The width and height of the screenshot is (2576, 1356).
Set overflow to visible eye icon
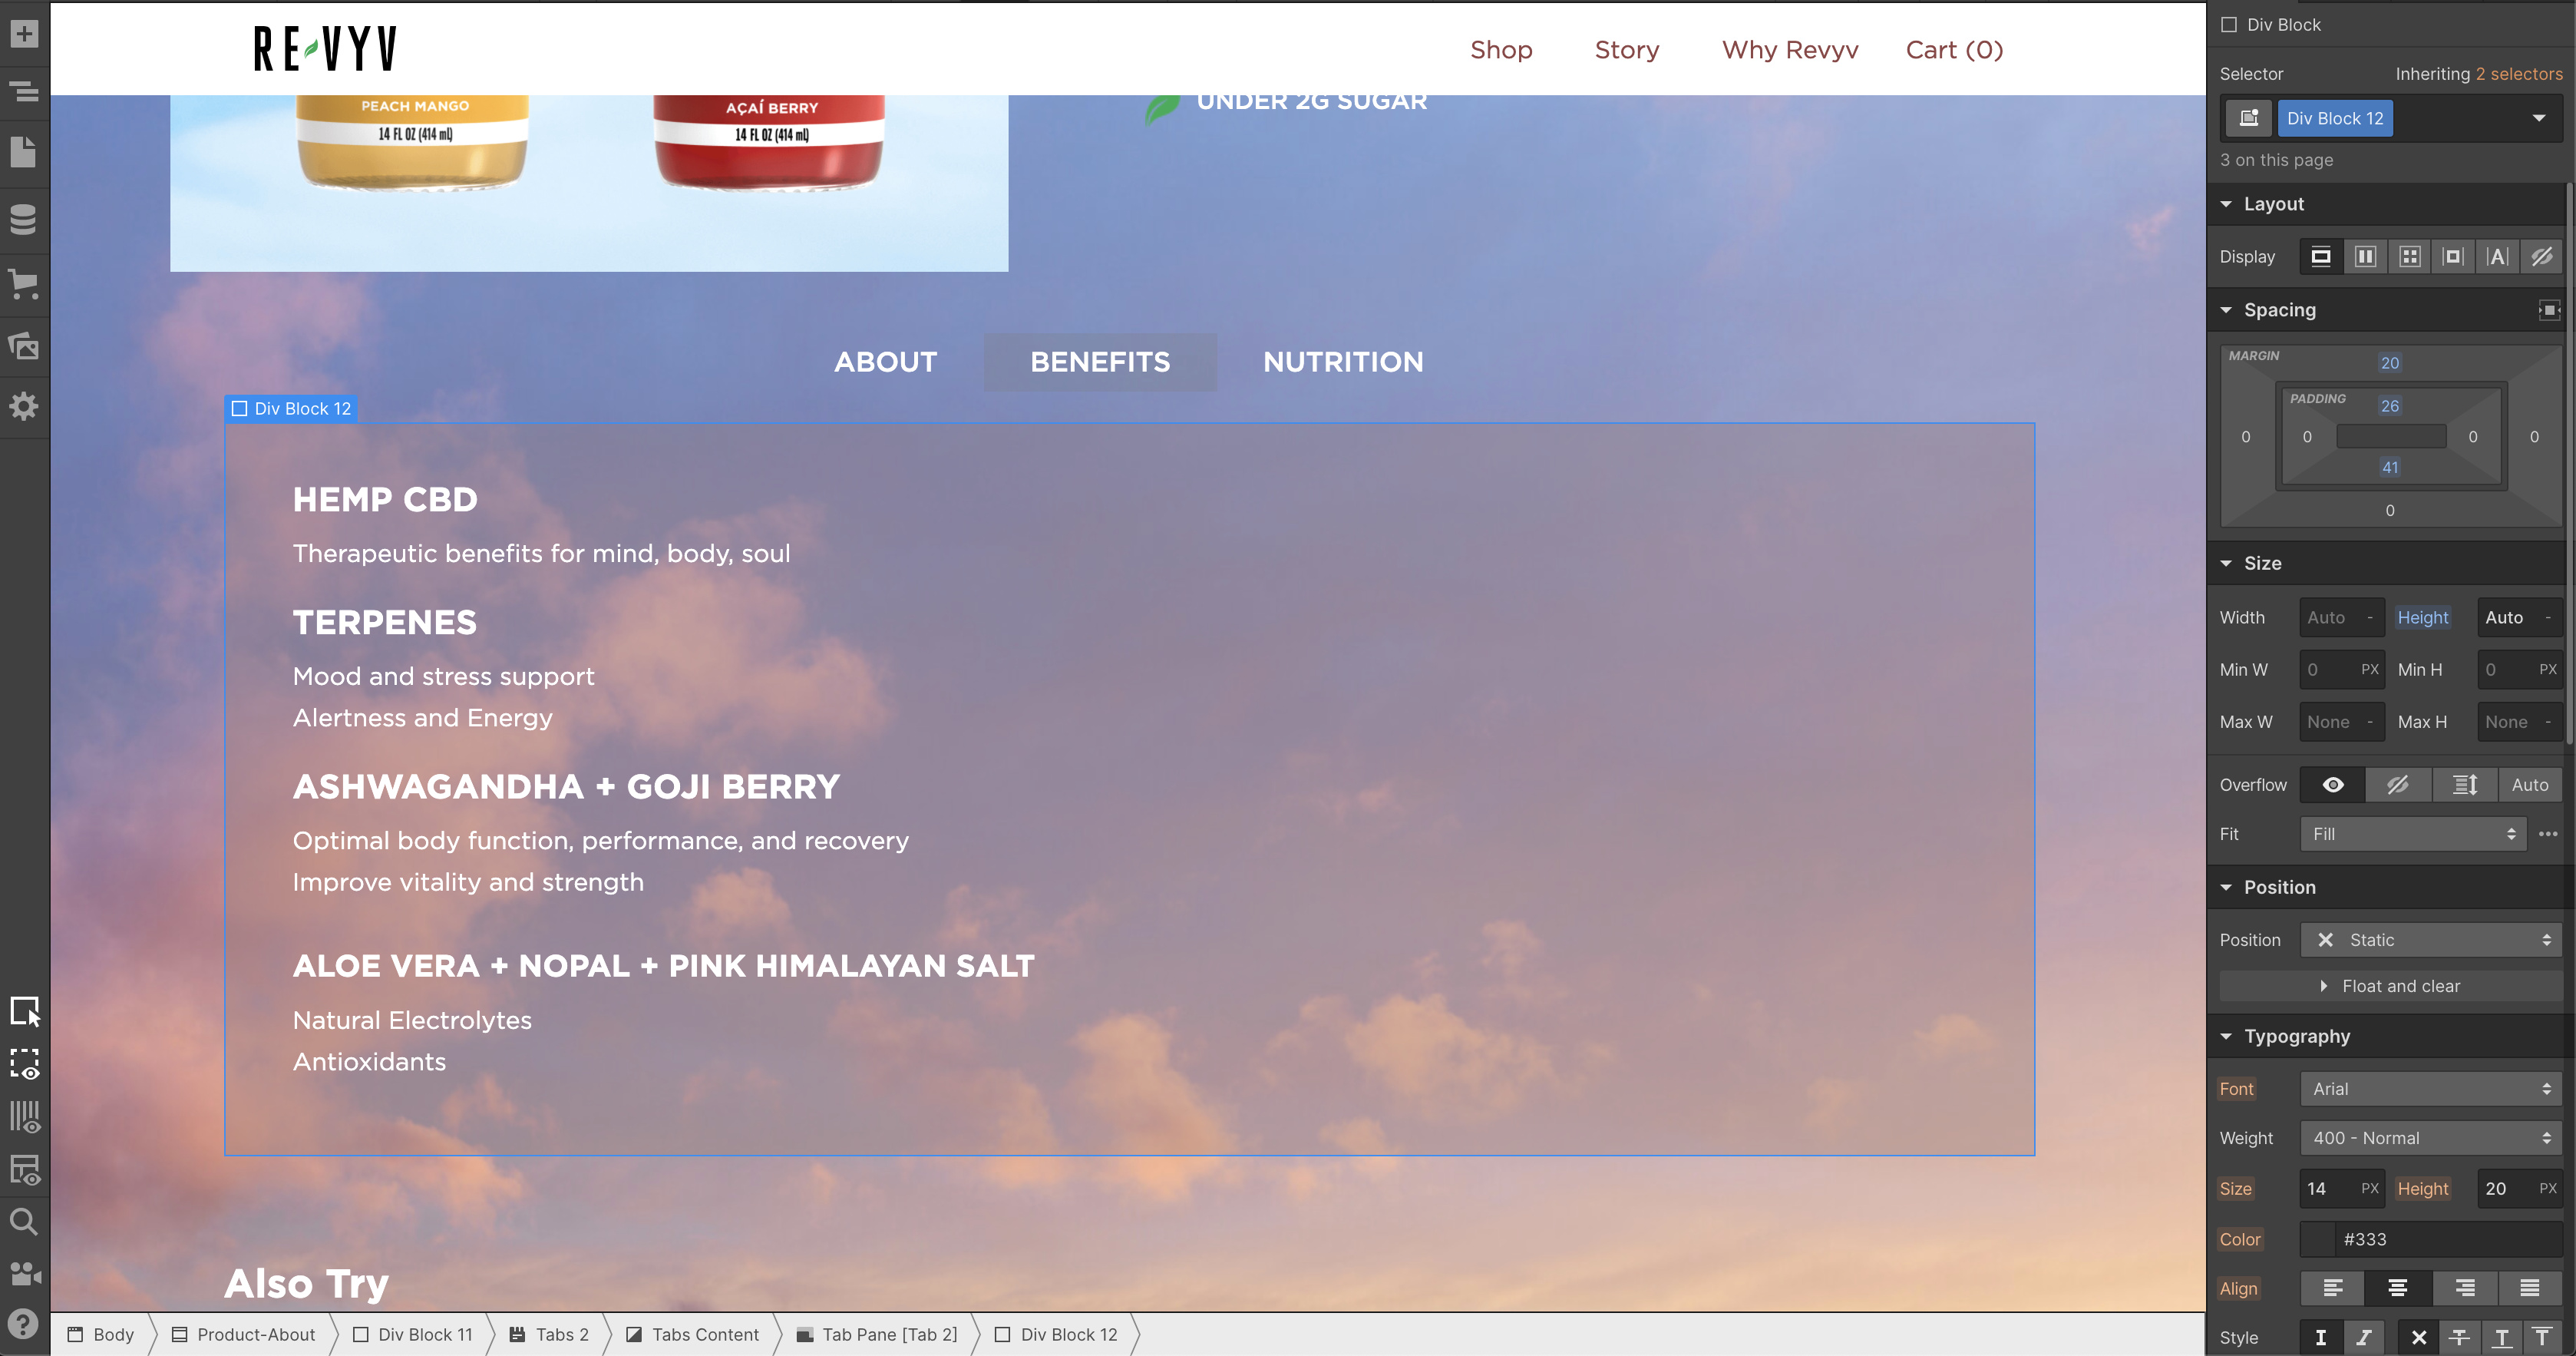[x=2332, y=785]
